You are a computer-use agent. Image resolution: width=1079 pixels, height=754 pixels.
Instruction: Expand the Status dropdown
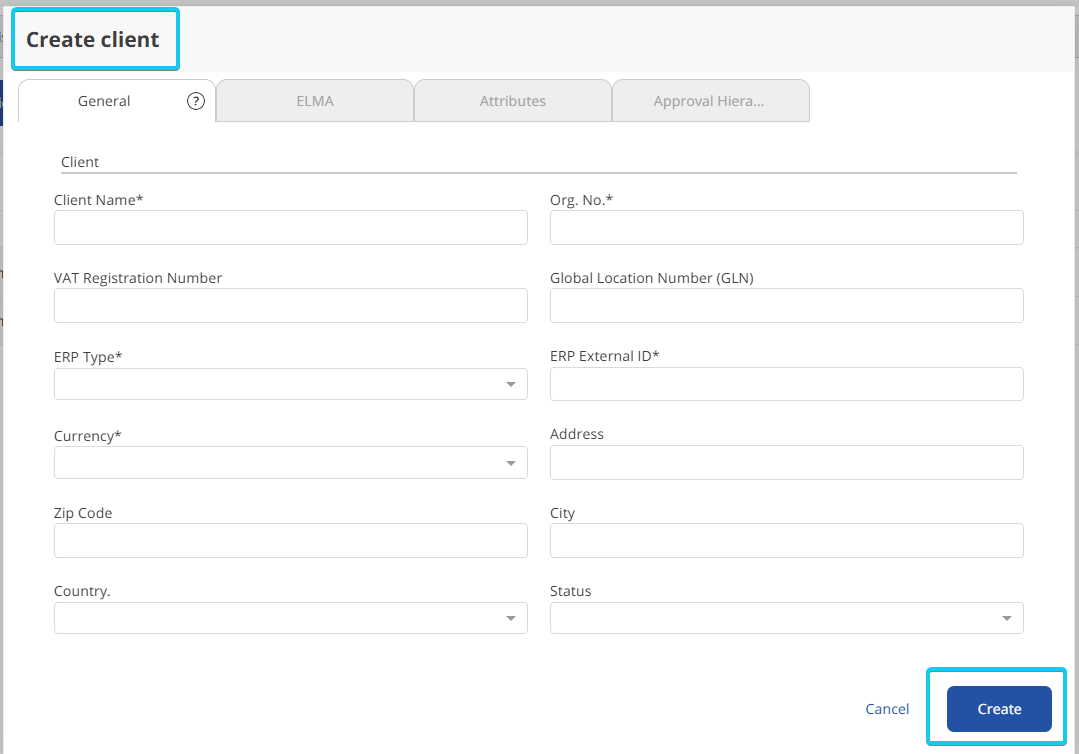pyautogui.click(x=787, y=618)
